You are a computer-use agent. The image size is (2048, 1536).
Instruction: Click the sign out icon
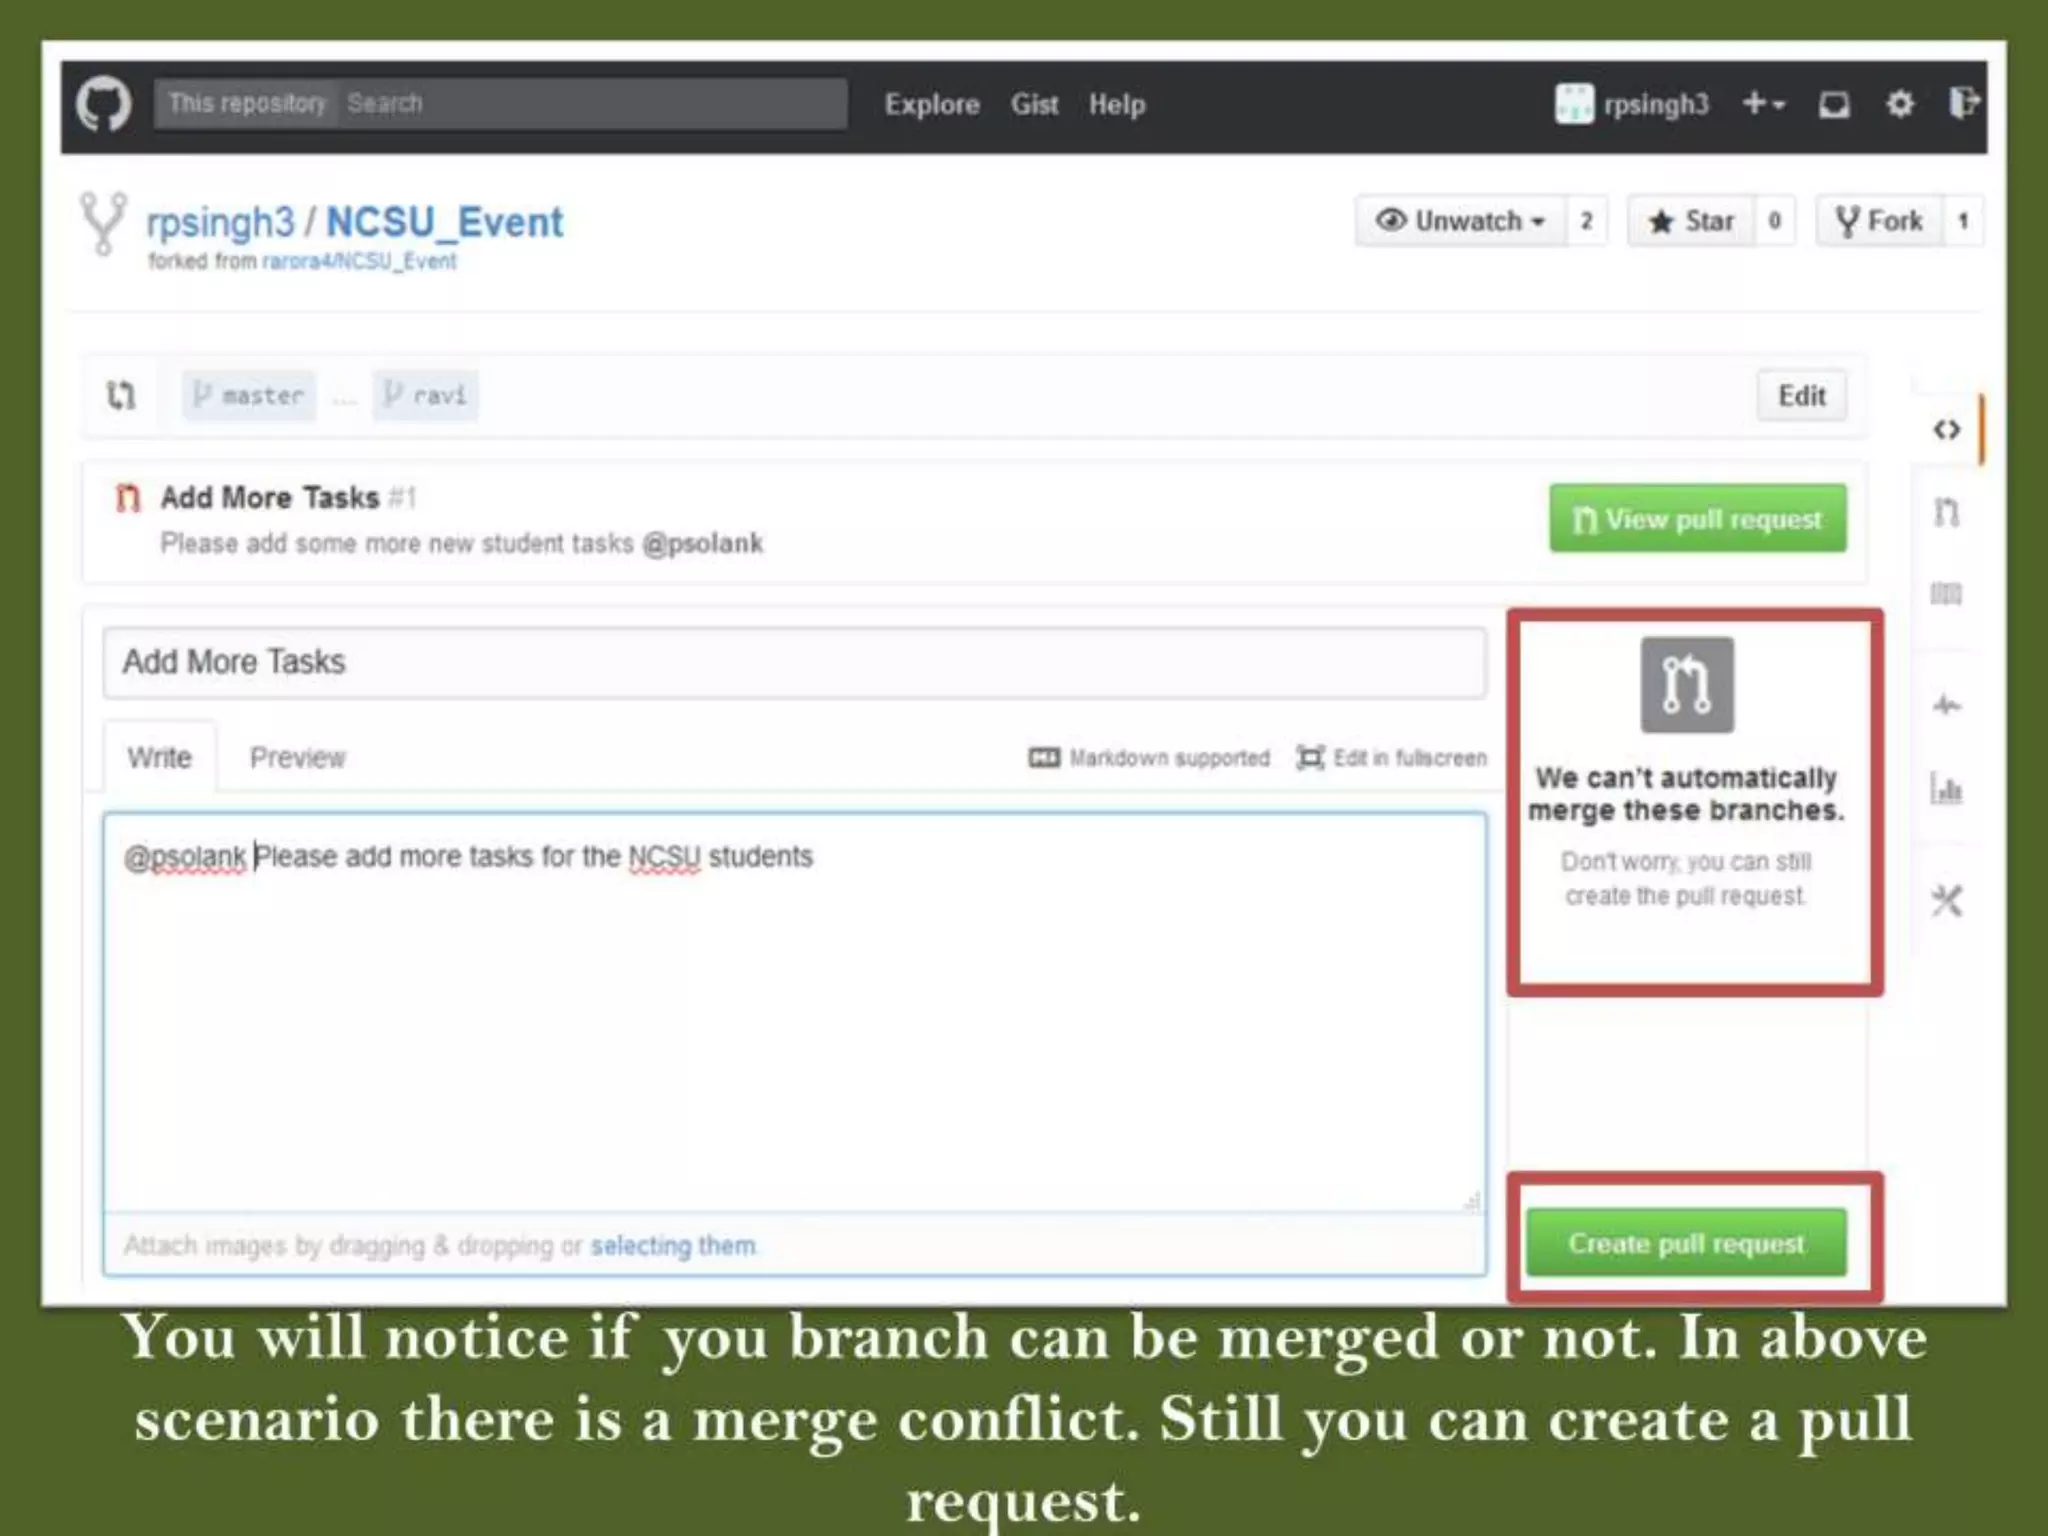click(x=1963, y=103)
